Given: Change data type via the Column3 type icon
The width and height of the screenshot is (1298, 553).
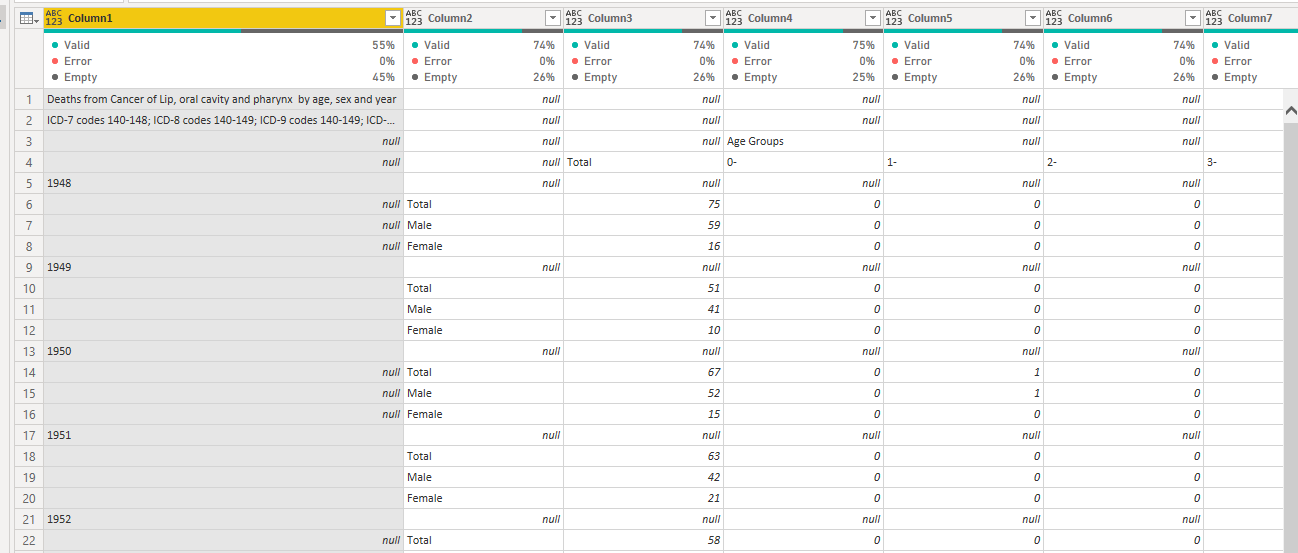Looking at the screenshot, I should [574, 18].
